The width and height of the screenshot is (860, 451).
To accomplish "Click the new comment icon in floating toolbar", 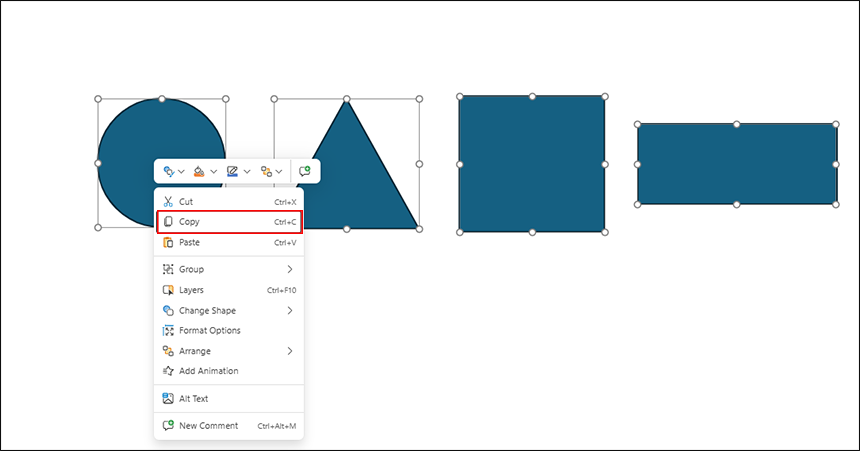I will pos(305,172).
